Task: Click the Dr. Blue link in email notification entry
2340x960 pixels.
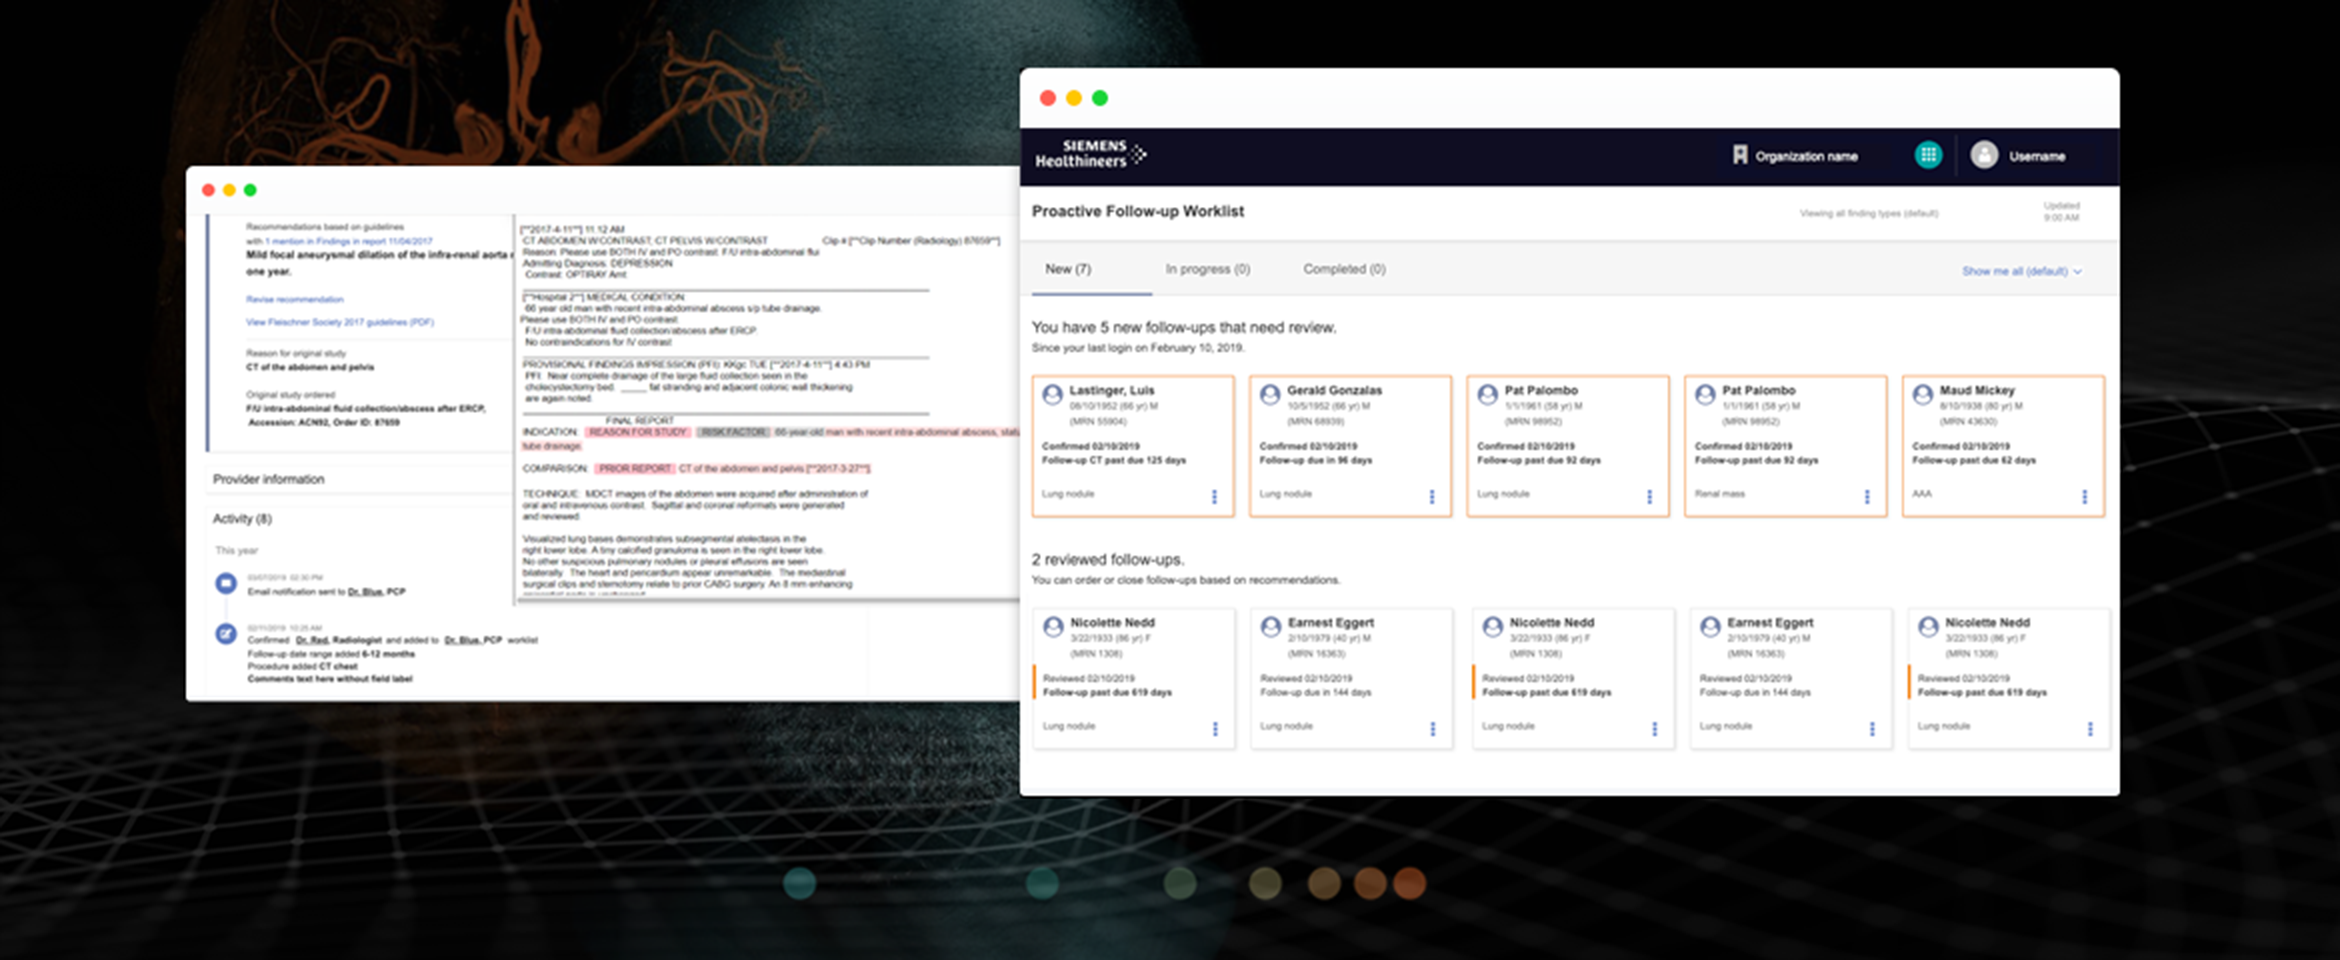Action: (365, 592)
